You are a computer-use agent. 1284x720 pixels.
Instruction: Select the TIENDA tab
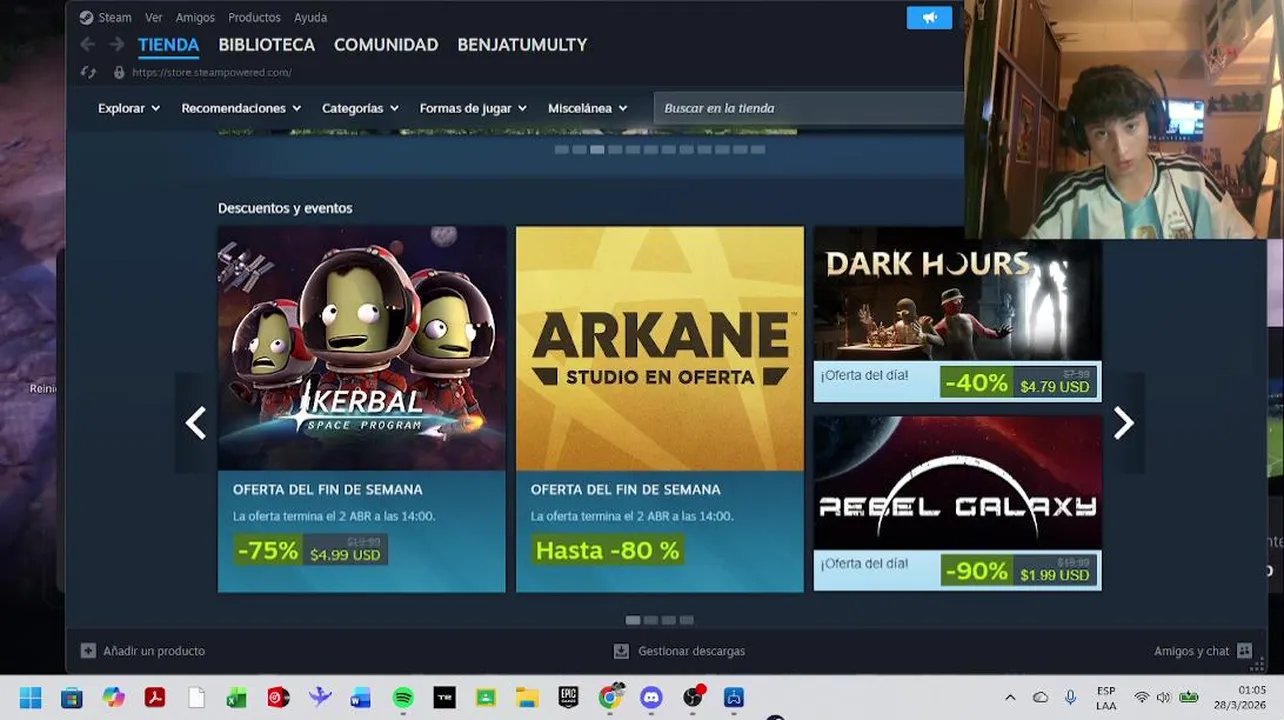168,45
